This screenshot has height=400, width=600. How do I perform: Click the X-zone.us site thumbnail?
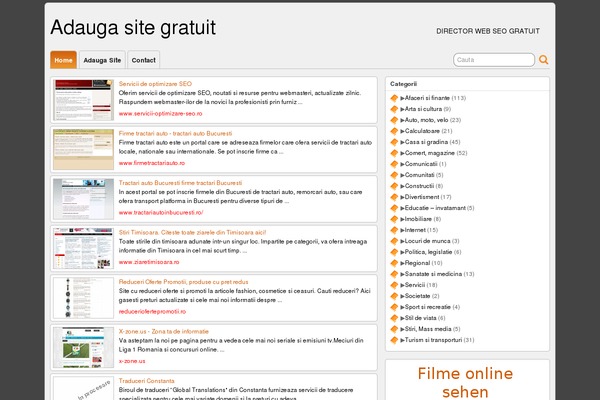coord(83,347)
